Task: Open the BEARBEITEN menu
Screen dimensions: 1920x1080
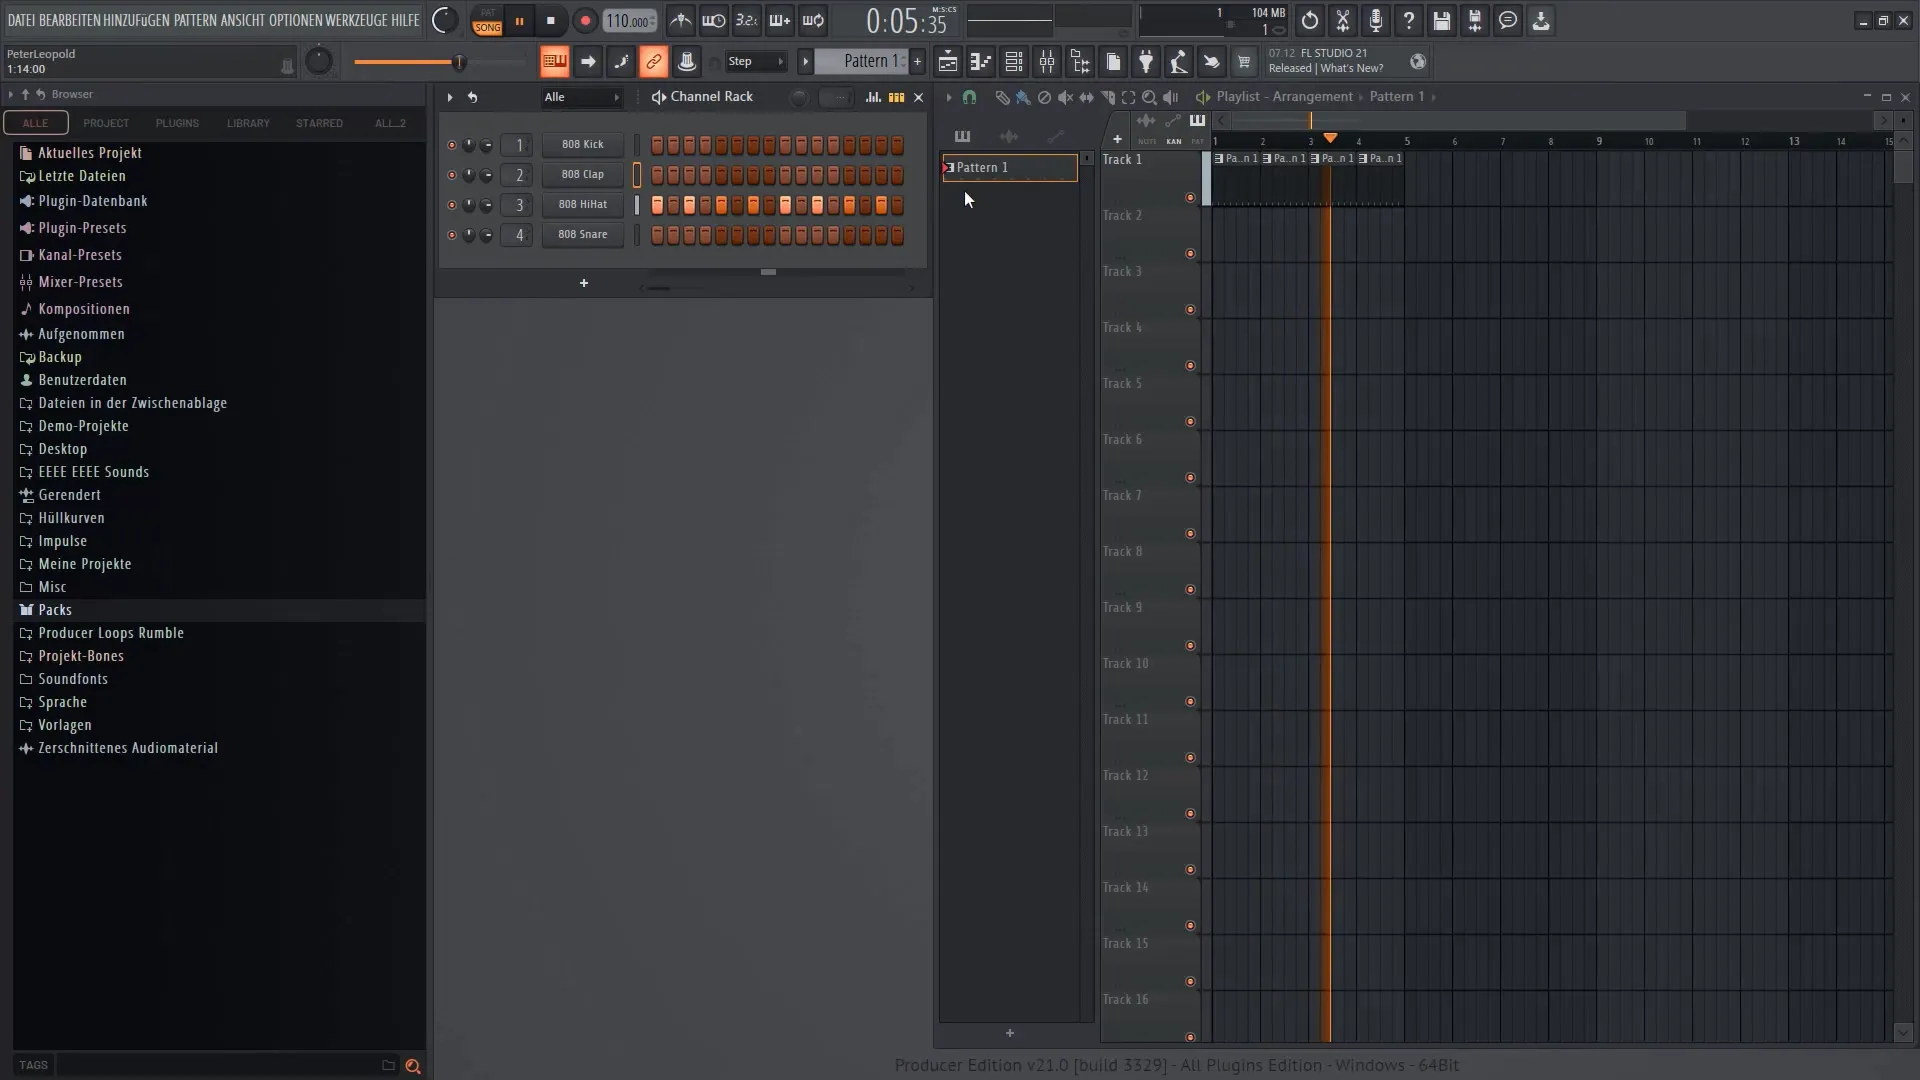Action: [x=69, y=20]
